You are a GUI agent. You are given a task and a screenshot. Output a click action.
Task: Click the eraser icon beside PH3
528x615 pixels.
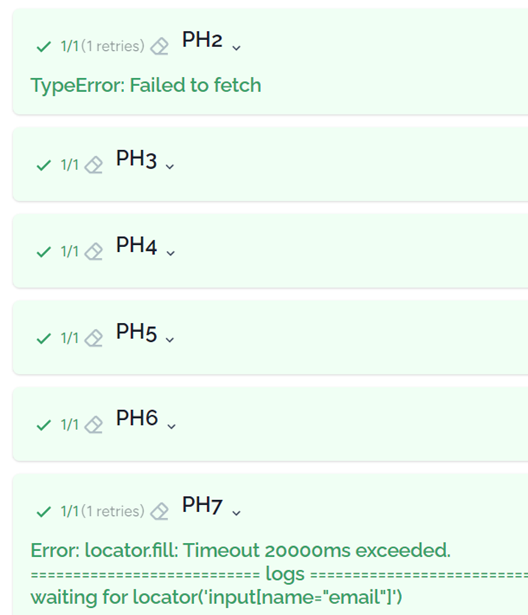[94, 165]
